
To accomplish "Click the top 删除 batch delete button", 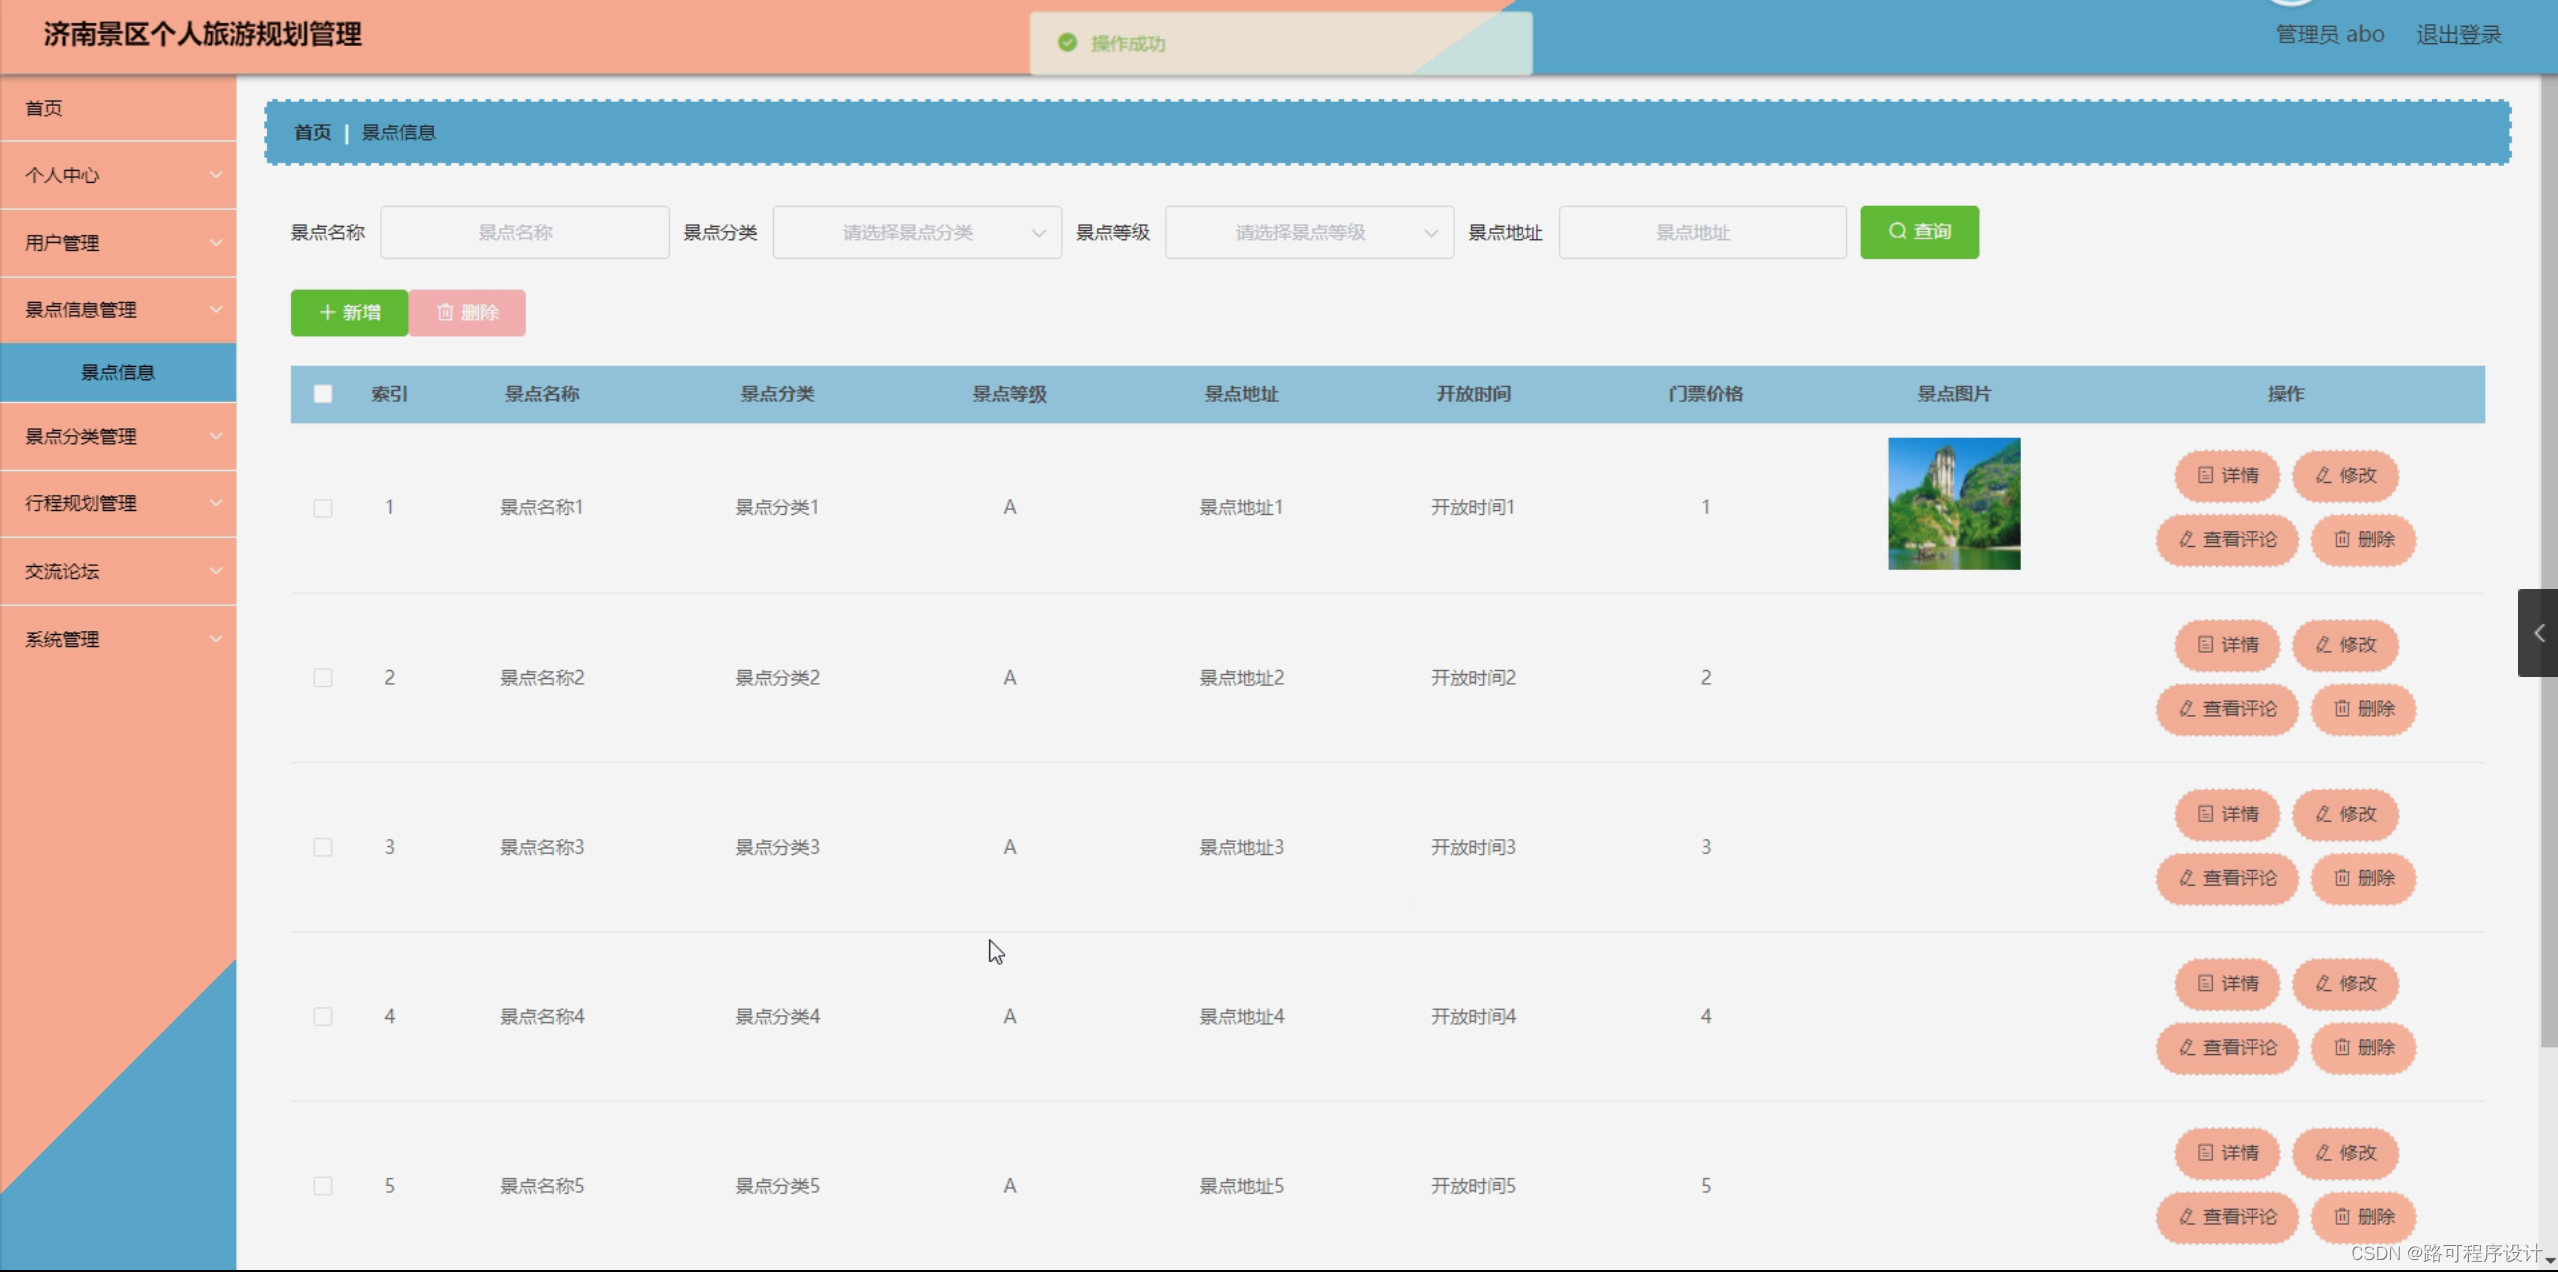I will pyautogui.click(x=467, y=313).
